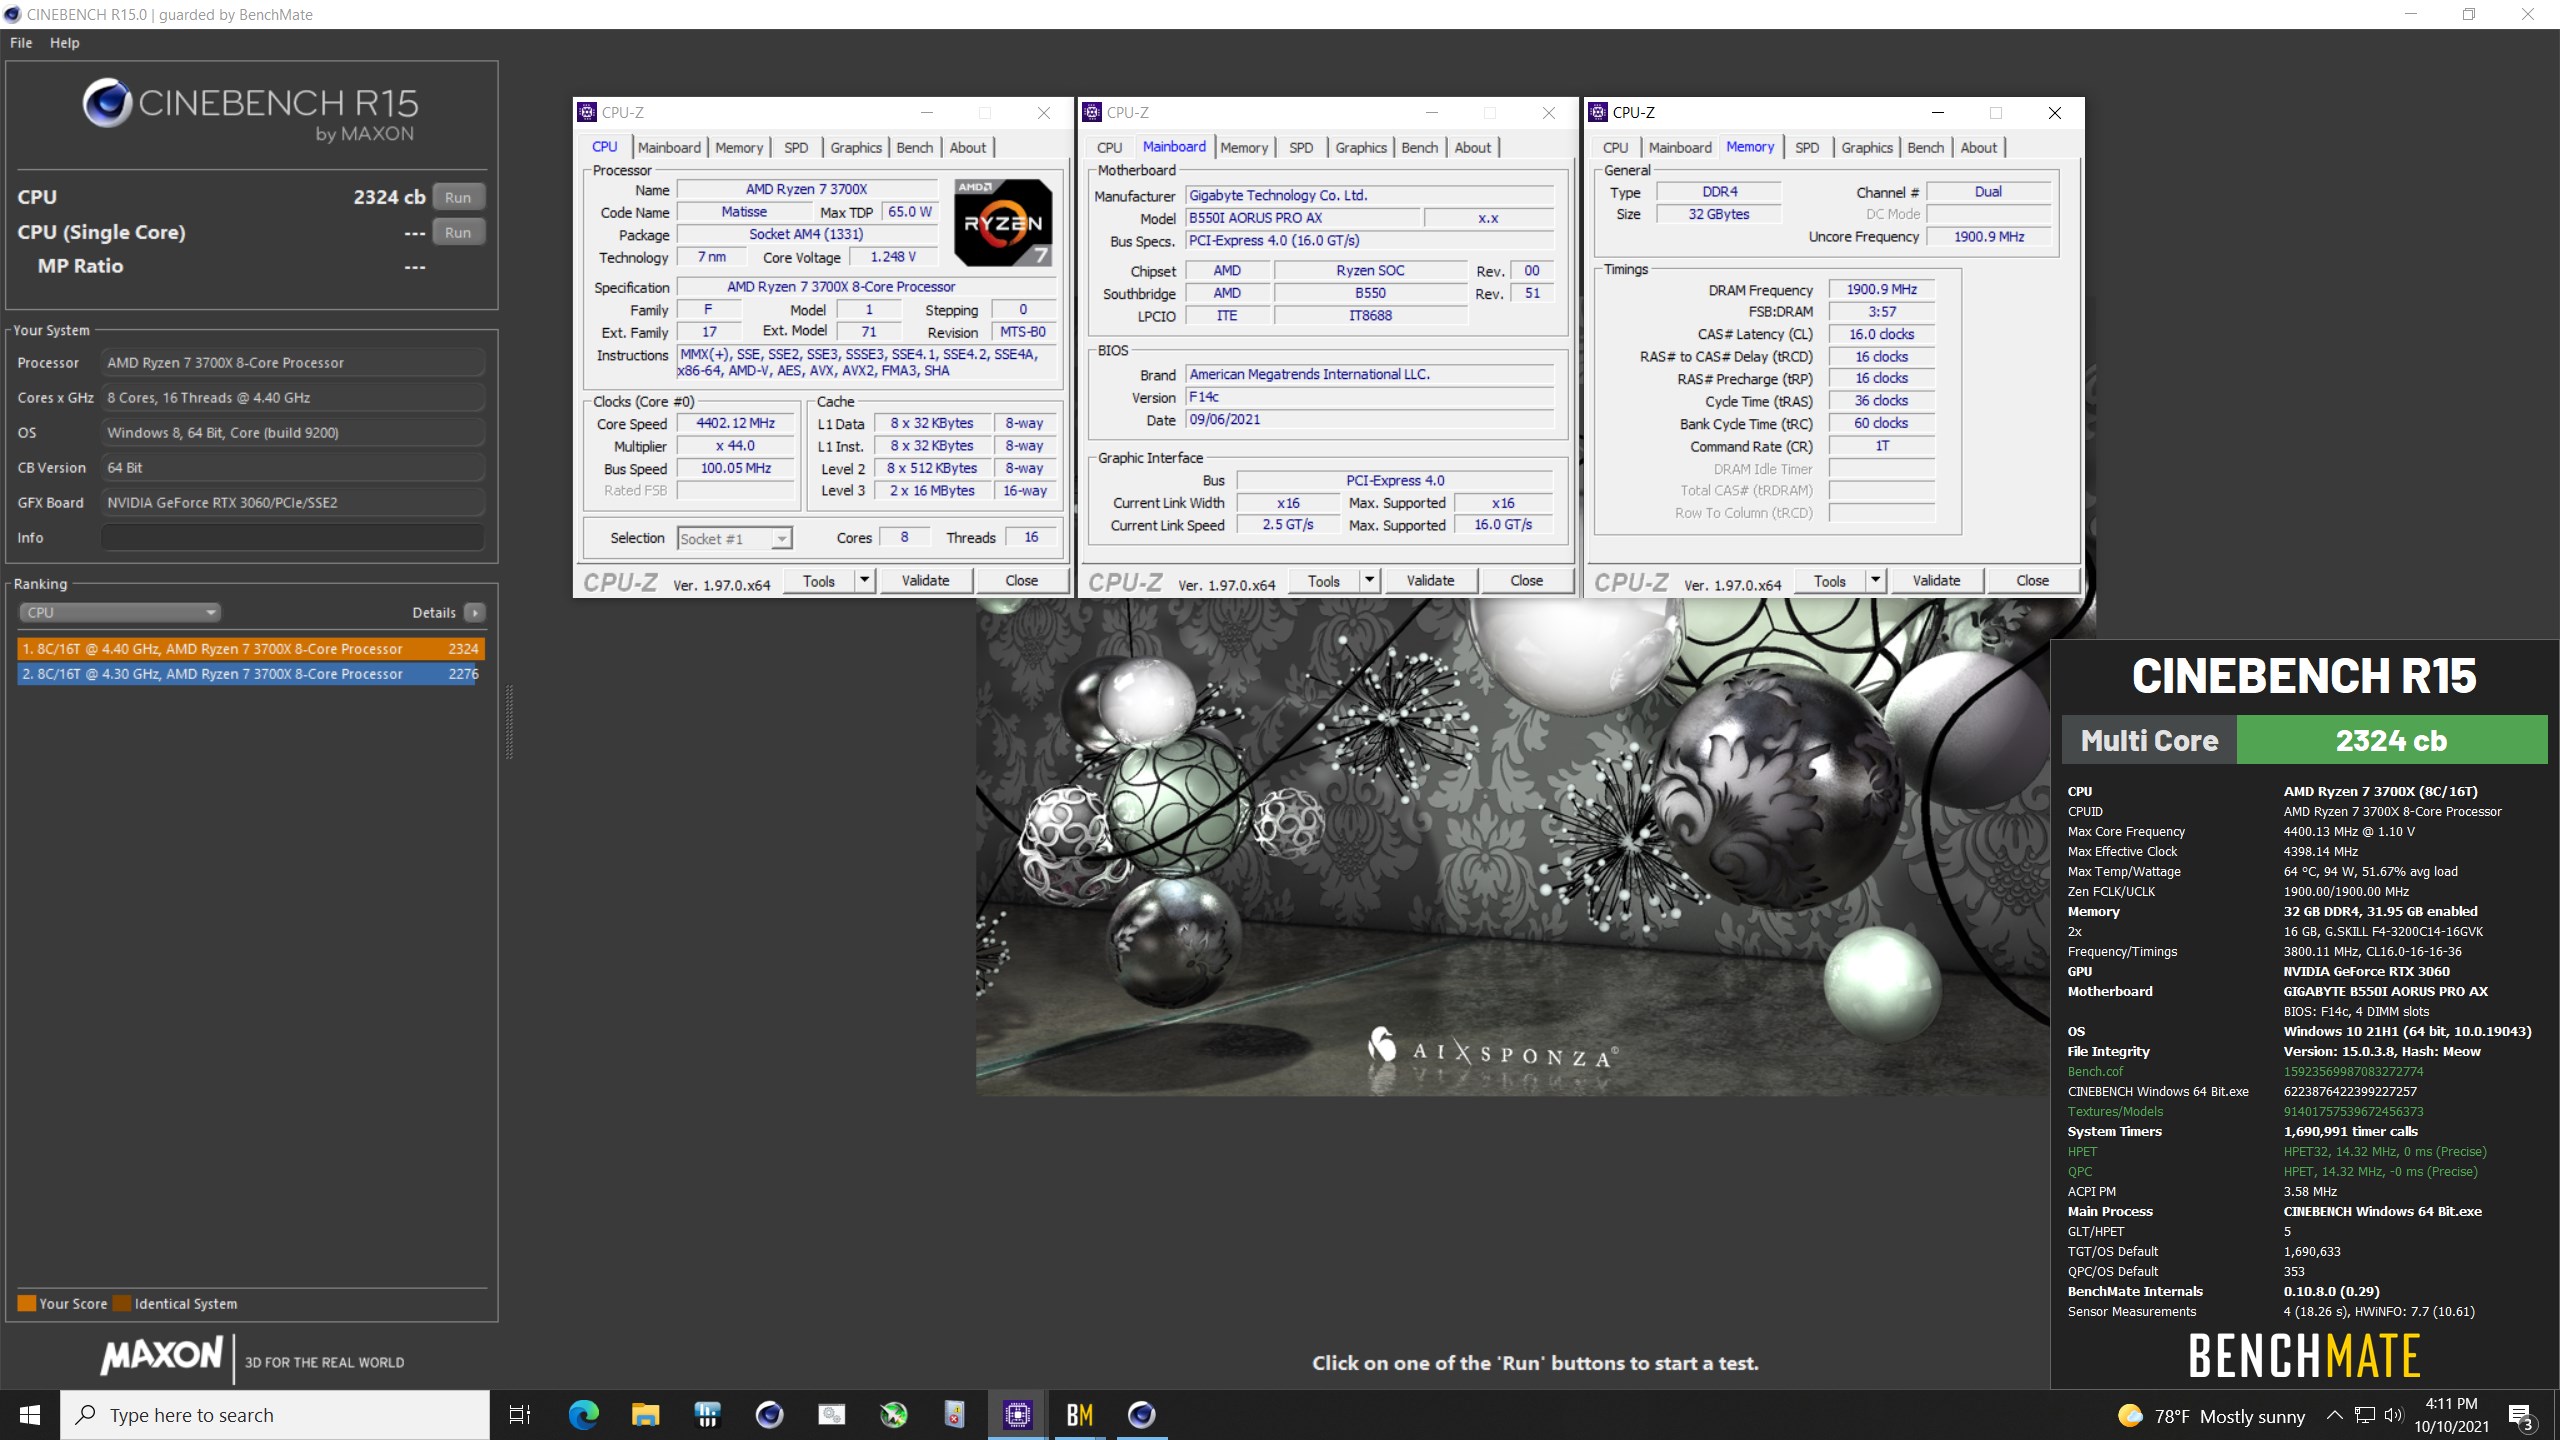Switch to Memory tab in Mainboard CPU-Z
The width and height of the screenshot is (2560, 1440).
pyautogui.click(x=1243, y=147)
